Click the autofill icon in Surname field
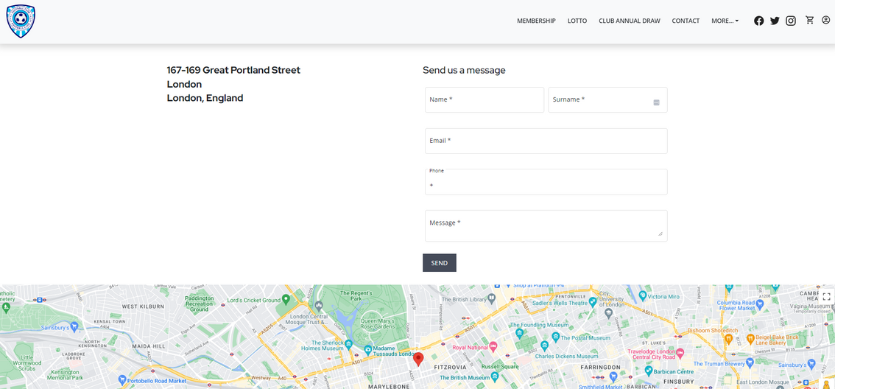The image size is (870, 389). [656, 102]
